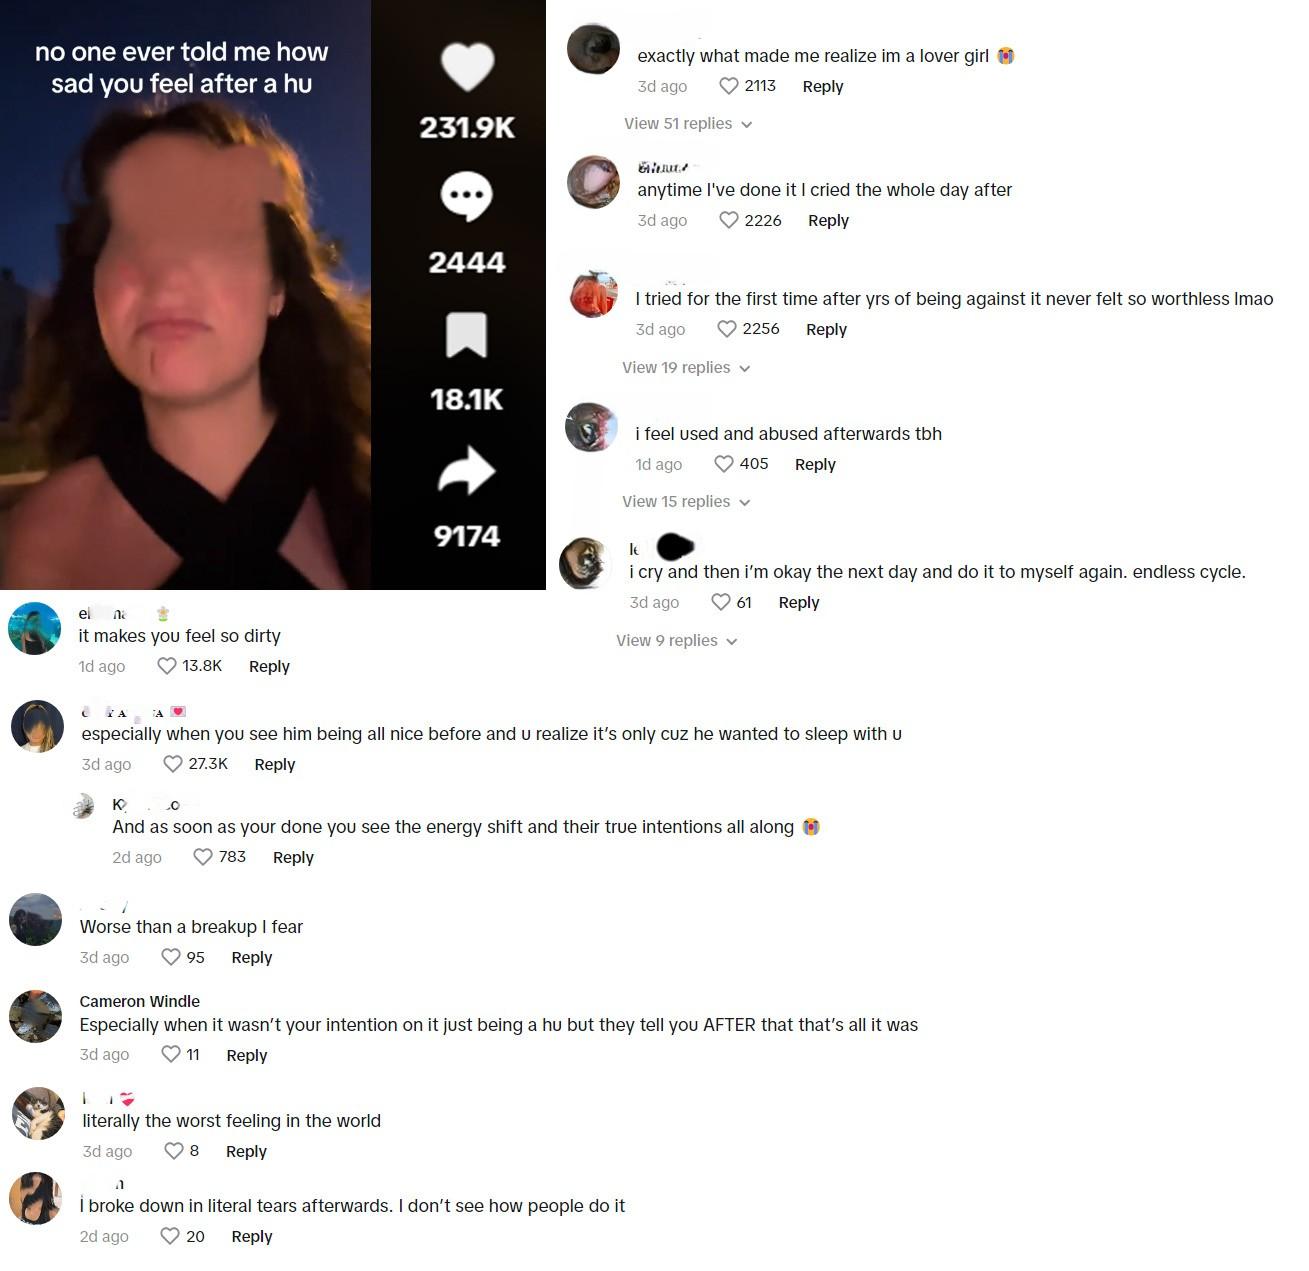Expand View 9 replies
Image resolution: width=1309 pixels, height=1271 pixels.
[677, 641]
